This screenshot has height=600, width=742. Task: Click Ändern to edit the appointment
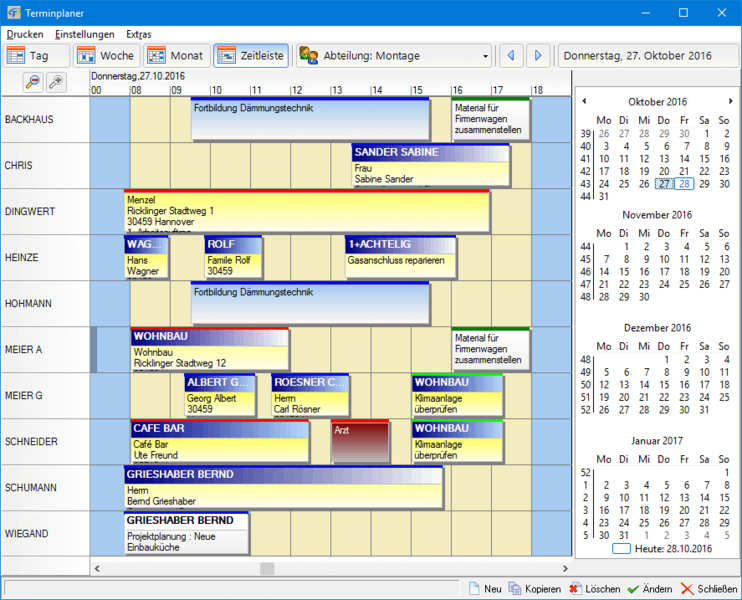(x=650, y=589)
